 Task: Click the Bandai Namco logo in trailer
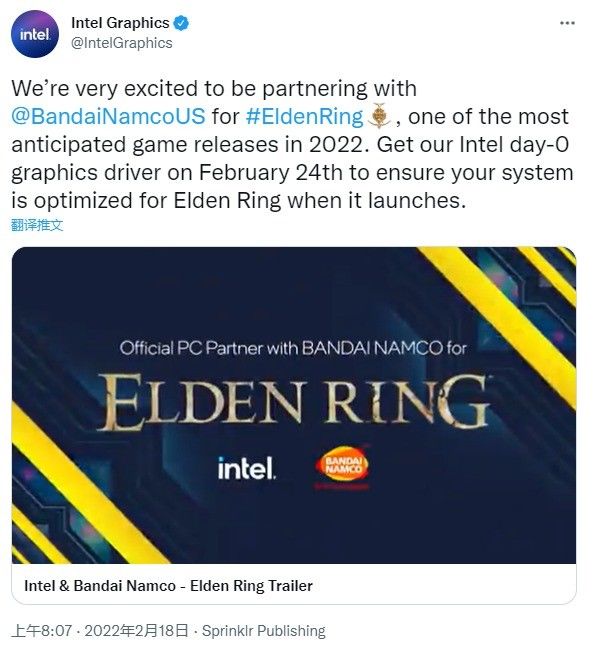(342, 466)
